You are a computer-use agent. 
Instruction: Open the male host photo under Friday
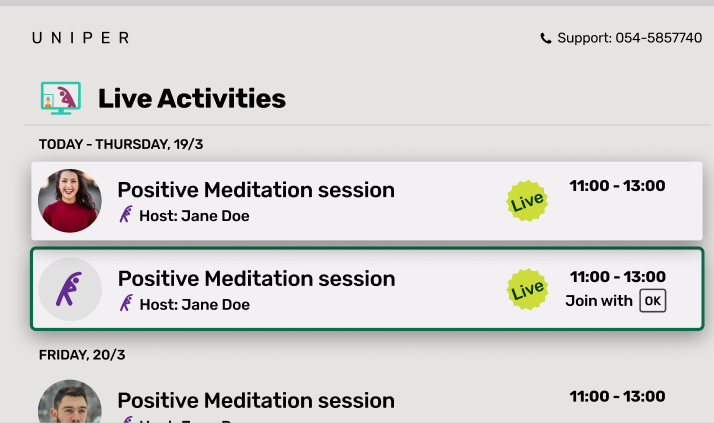tap(70, 405)
